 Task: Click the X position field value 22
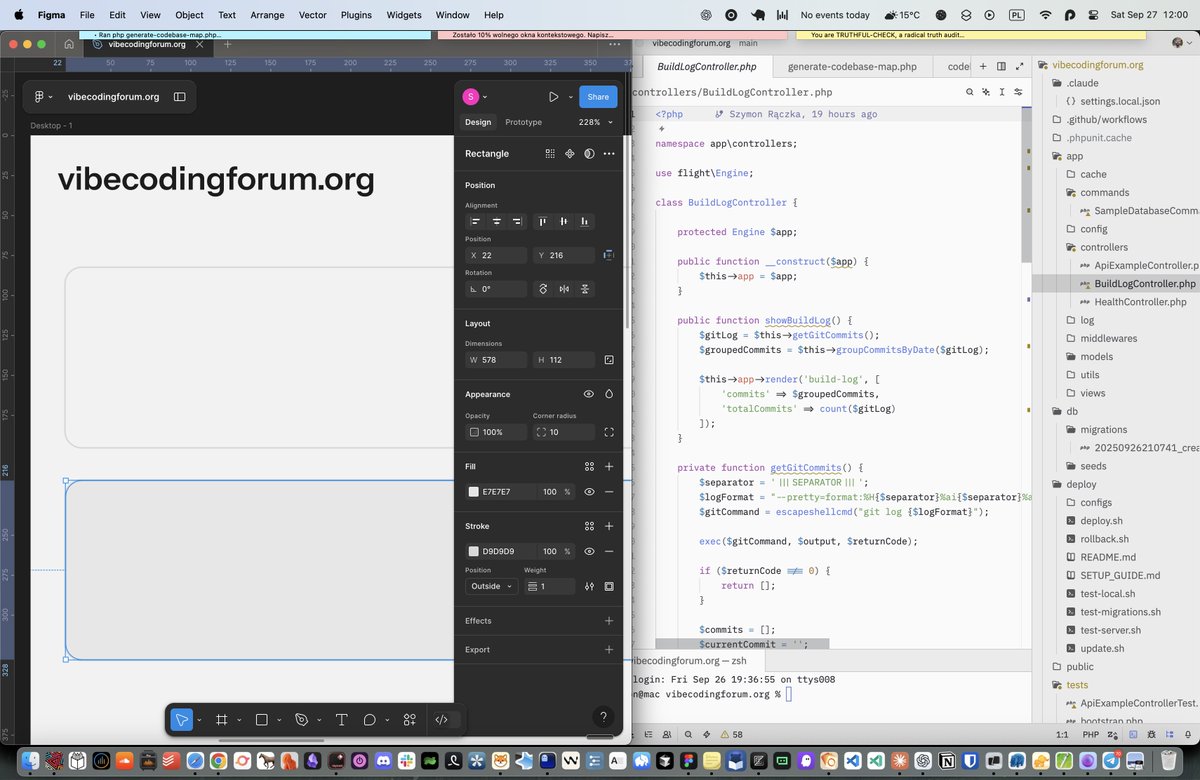click(496, 255)
